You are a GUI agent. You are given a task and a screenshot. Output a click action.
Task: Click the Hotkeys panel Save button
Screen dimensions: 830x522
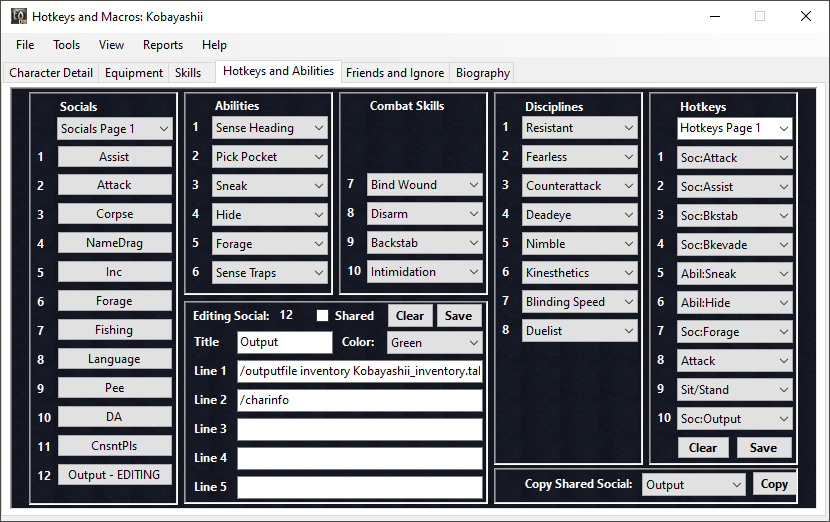click(x=763, y=448)
